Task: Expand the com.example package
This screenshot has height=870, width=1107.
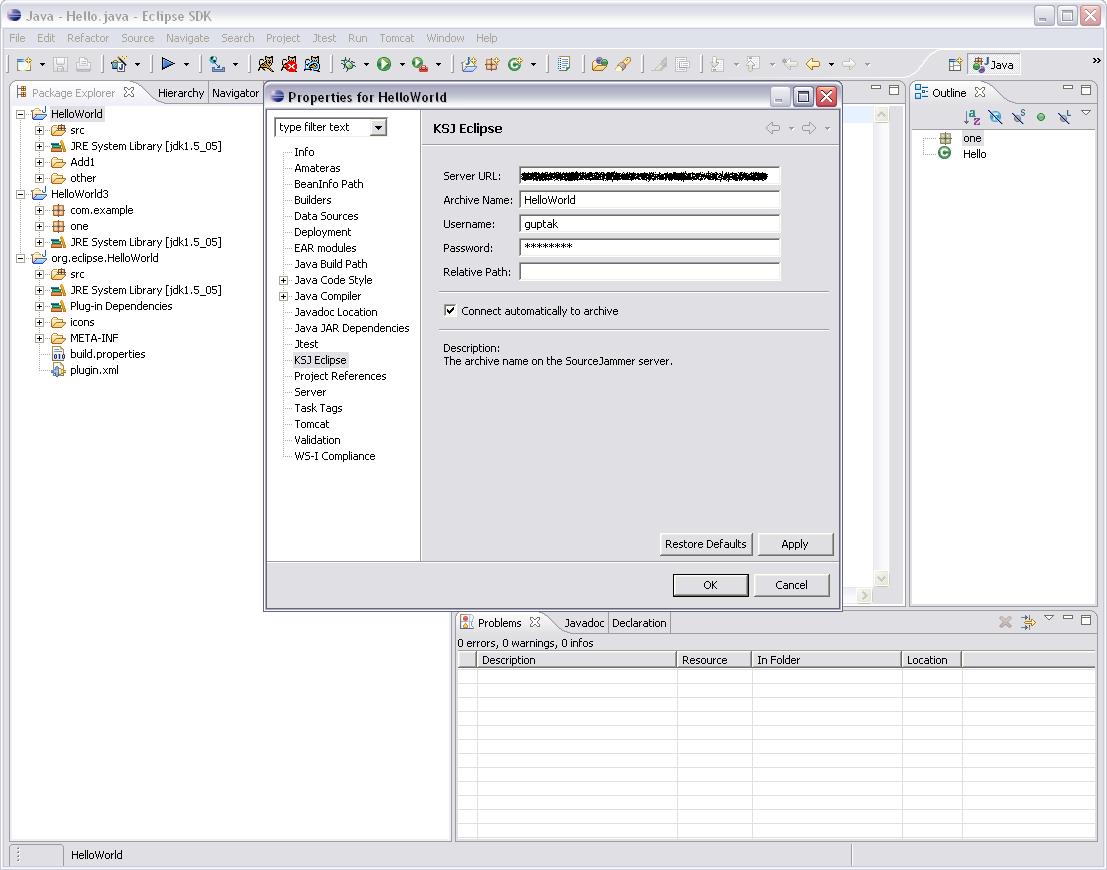Action: pyautogui.click(x=40, y=210)
